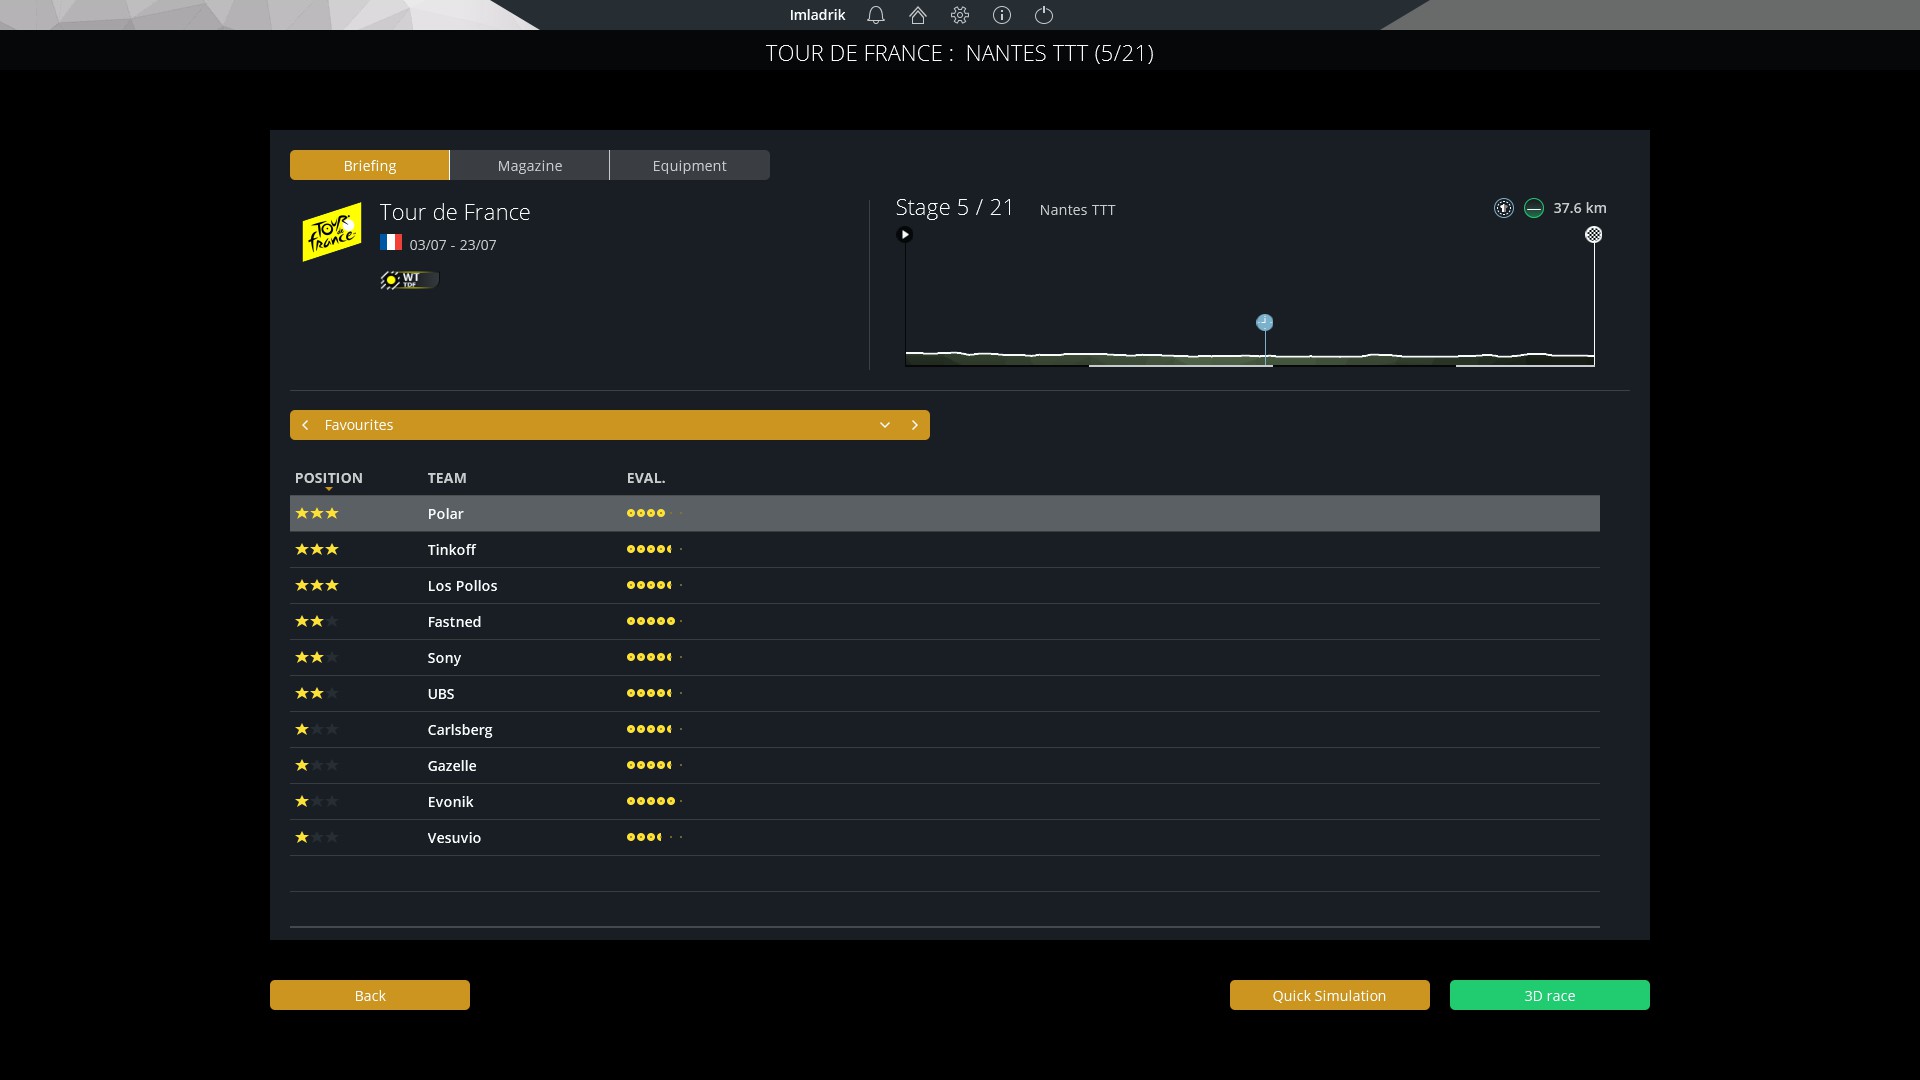Click the team time trial jersey icon
This screenshot has height=1080, width=1920.
[1503, 208]
